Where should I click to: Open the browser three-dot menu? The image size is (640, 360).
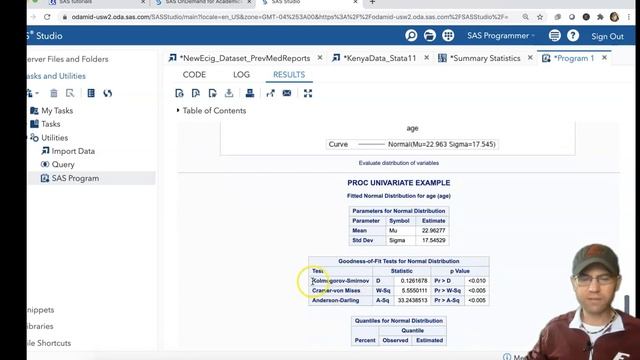pyautogui.click(x=629, y=17)
